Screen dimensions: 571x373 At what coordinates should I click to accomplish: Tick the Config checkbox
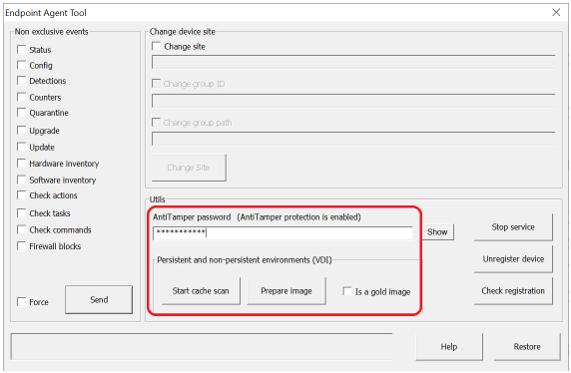(21, 65)
